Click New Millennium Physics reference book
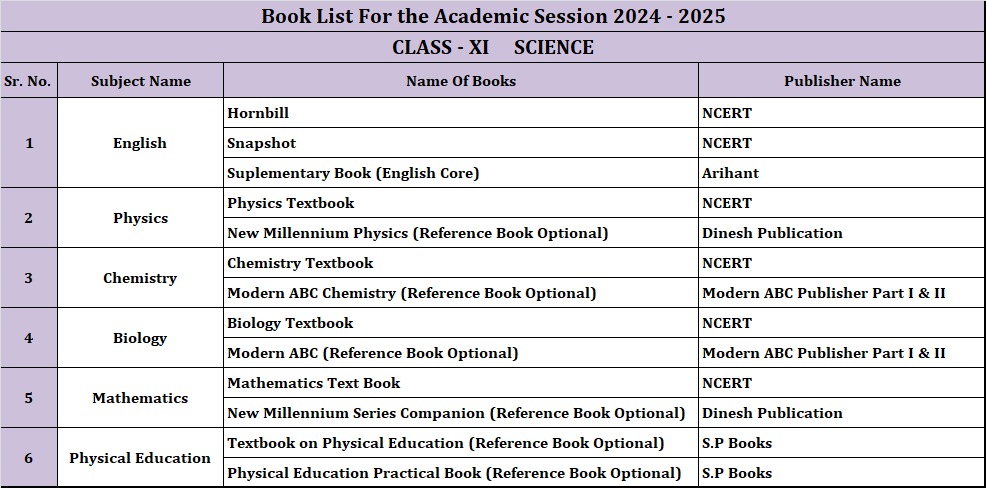The width and height of the screenshot is (986, 488). point(417,233)
